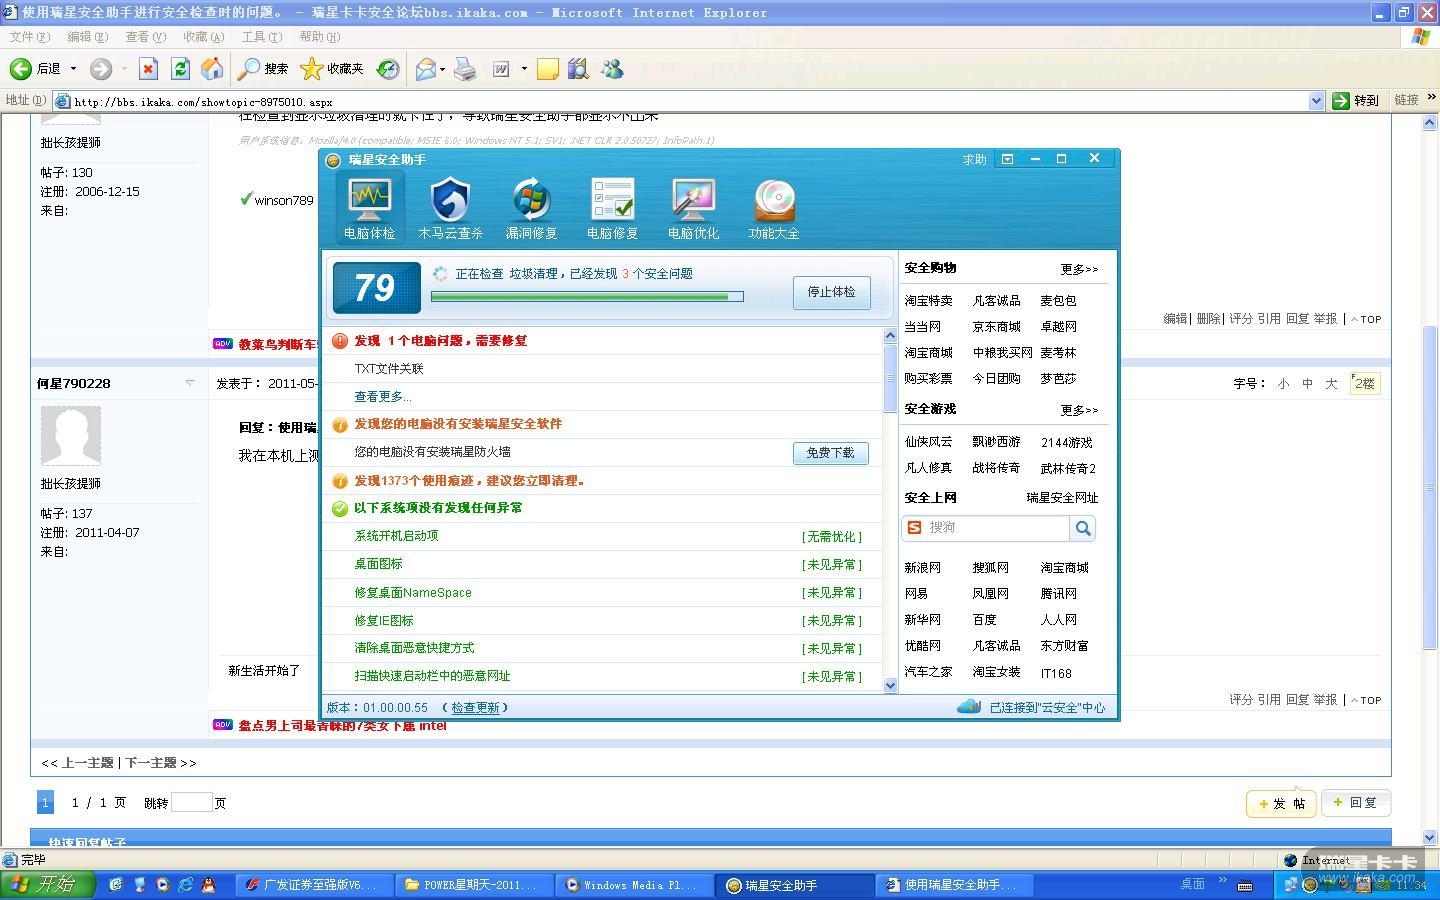Image resolution: width=1440 pixels, height=900 pixels.
Task: Open the 电脑修复 checklist icon
Action: coord(612,207)
